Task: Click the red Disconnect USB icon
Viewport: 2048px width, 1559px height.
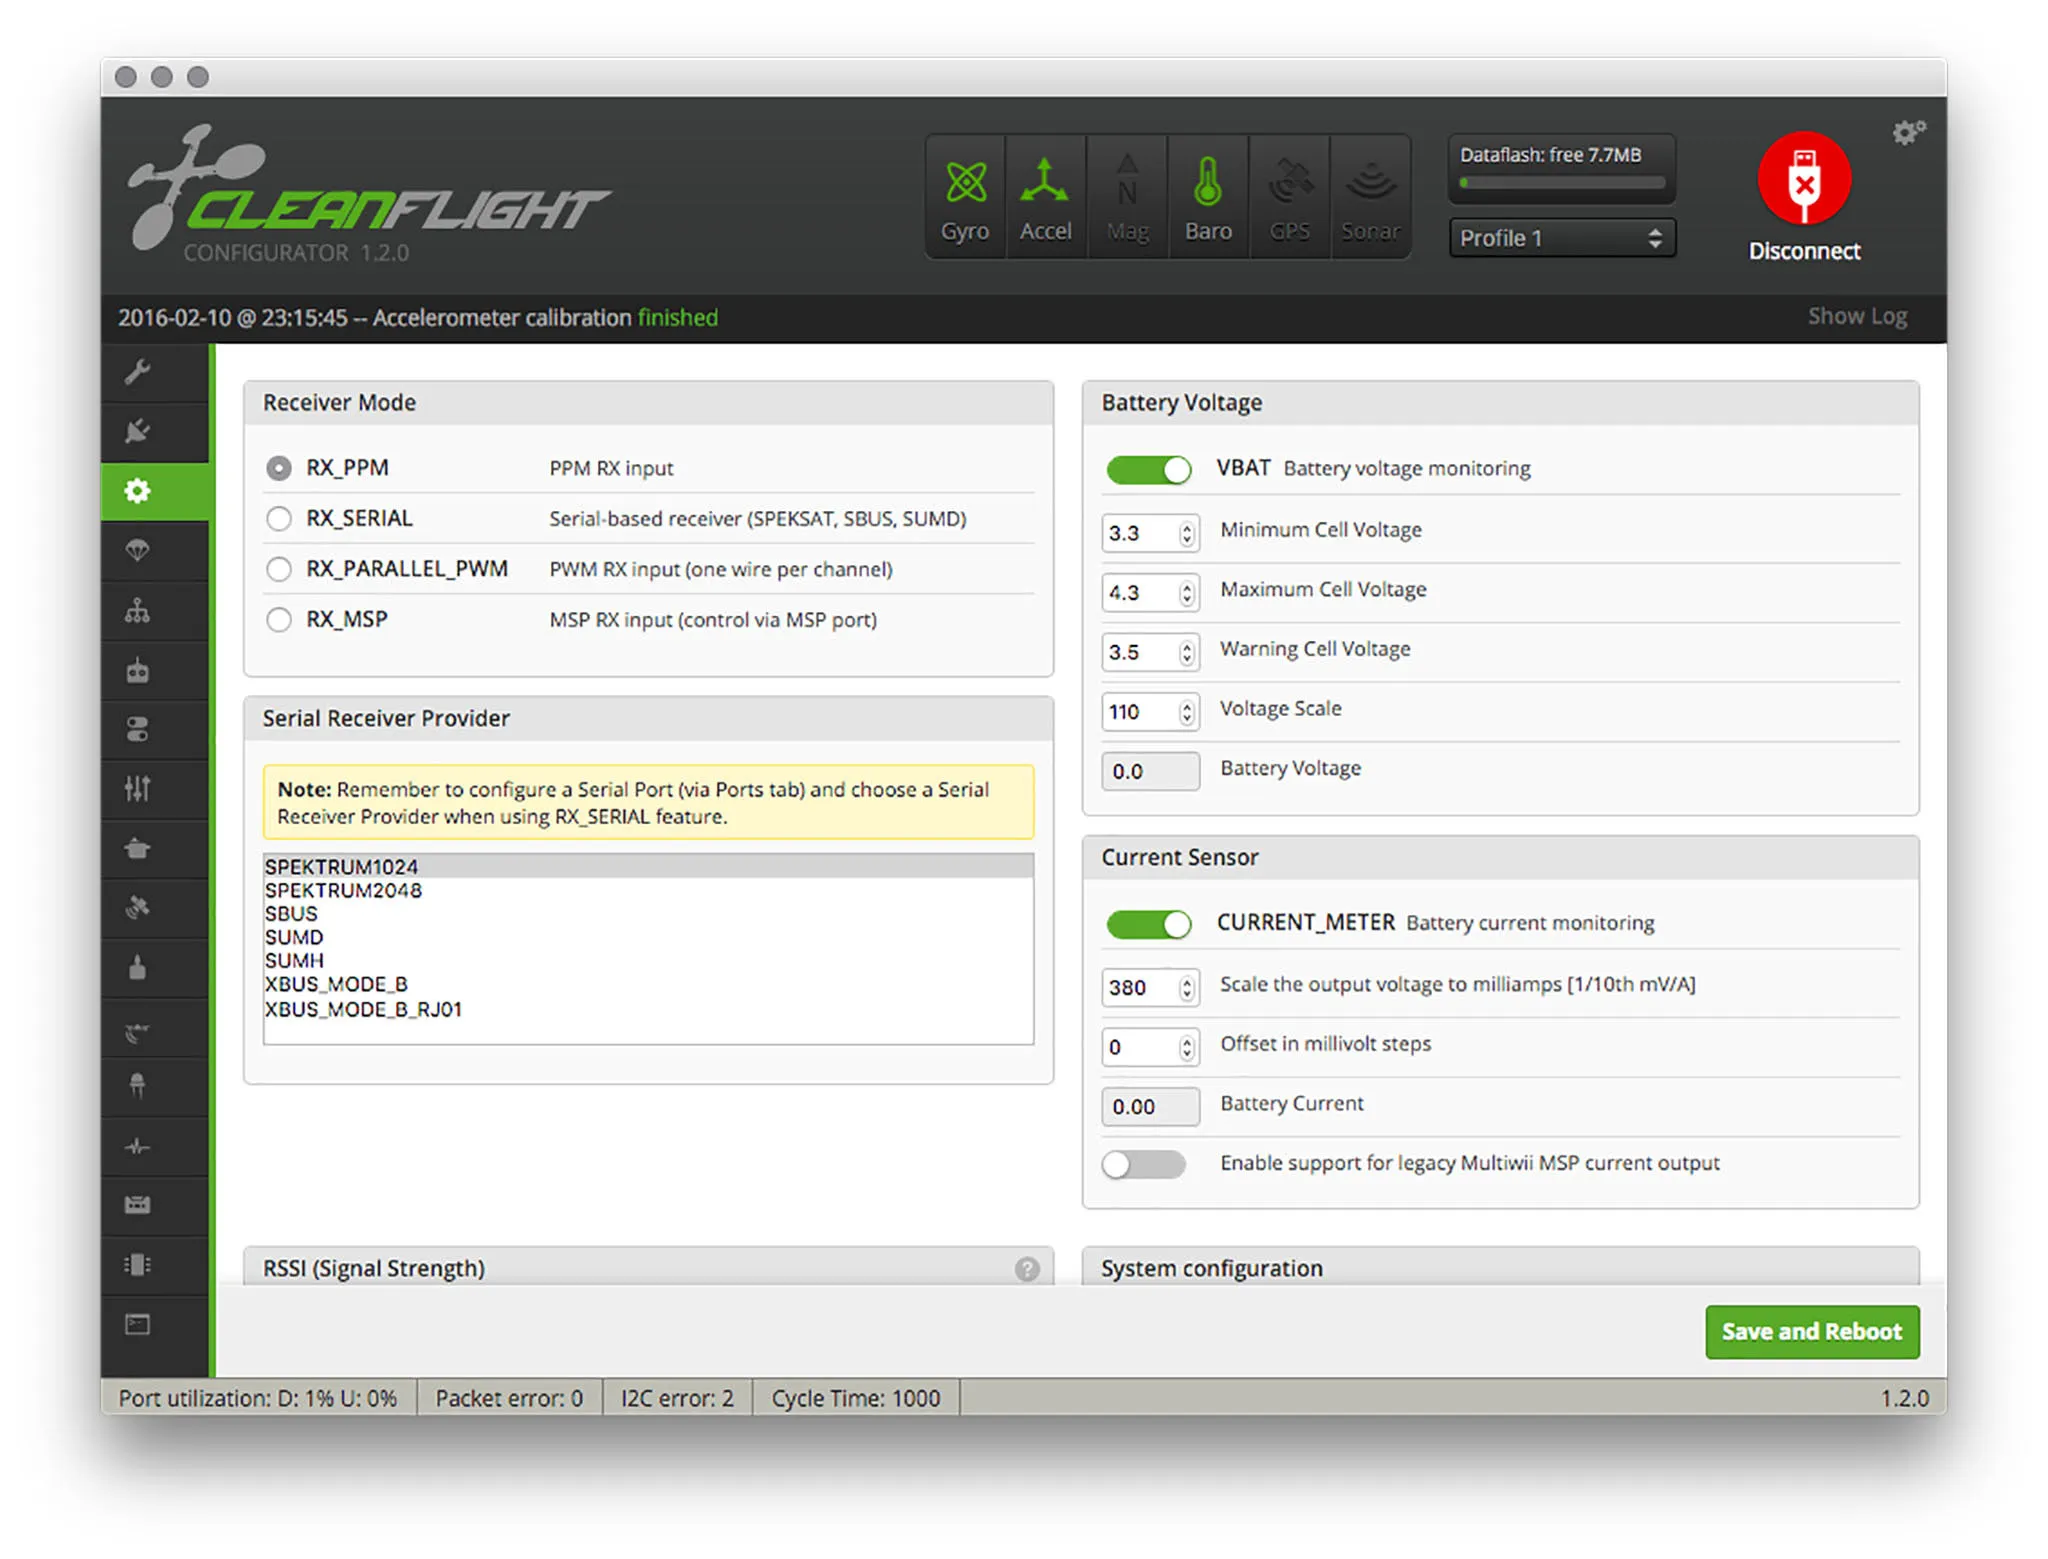Action: coord(1804,180)
